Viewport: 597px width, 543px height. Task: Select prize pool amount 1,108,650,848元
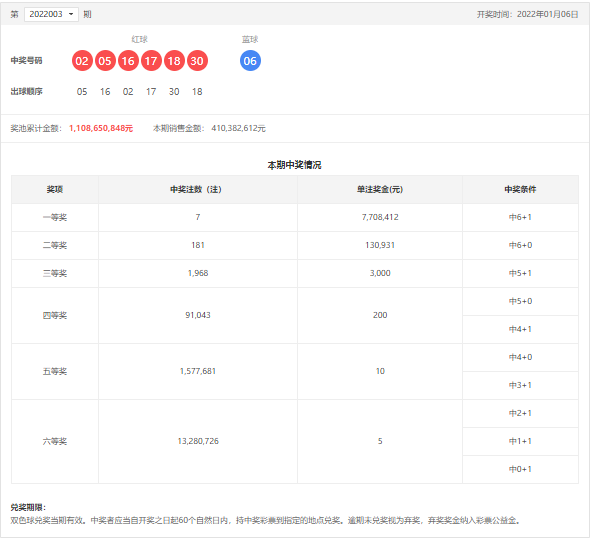coord(101,128)
